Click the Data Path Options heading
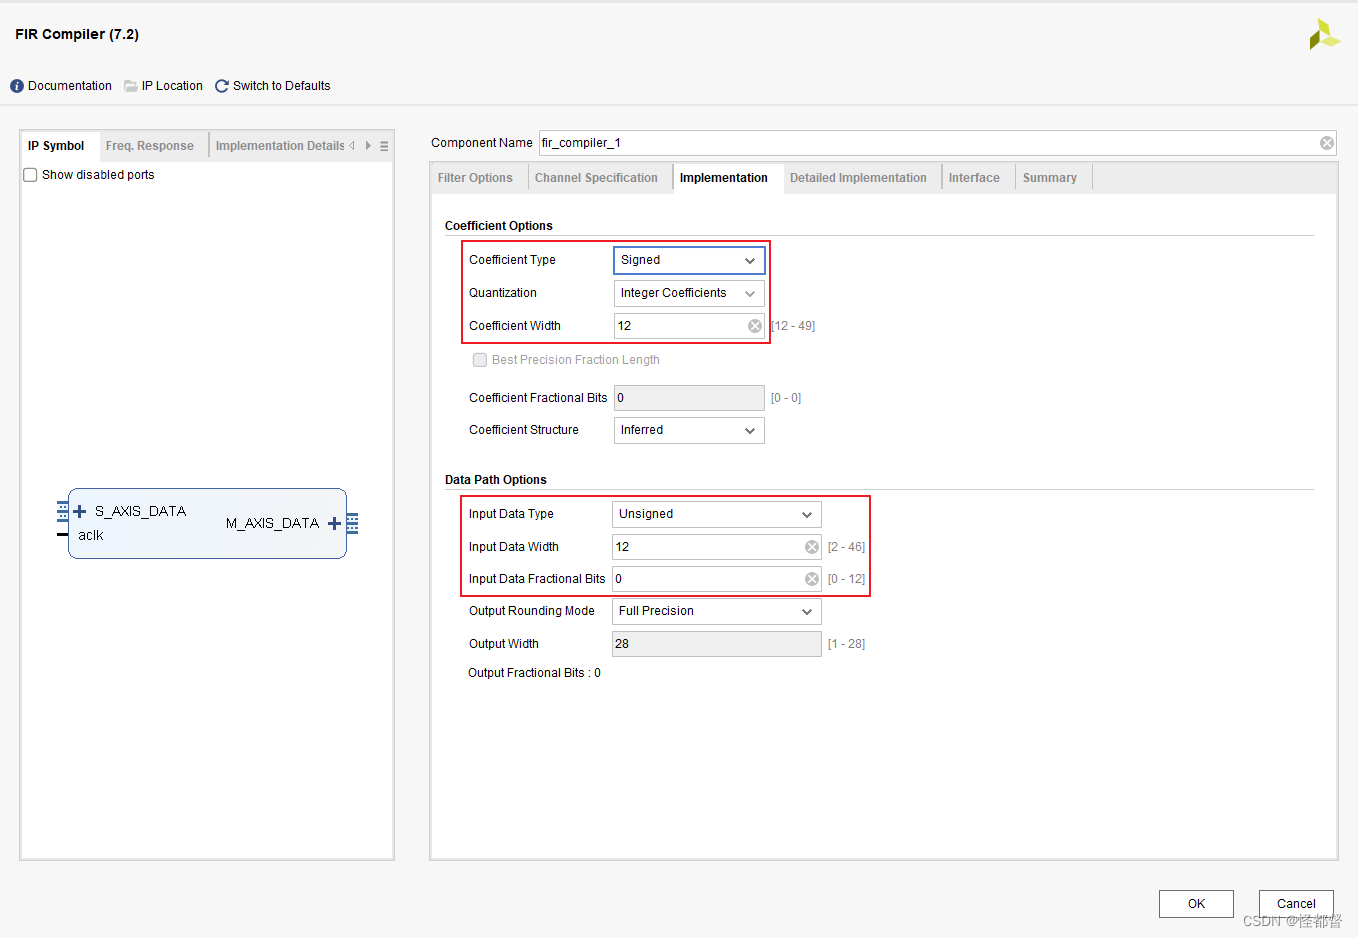Viewport: 1358px width, 938px height. pyautogui.click(x=496, y=480)
